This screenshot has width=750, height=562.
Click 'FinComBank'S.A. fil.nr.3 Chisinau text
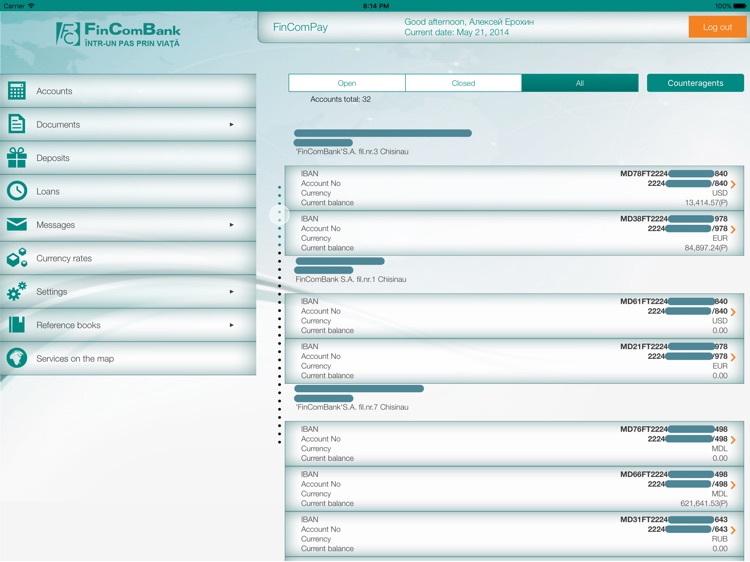click(x=352, y=152)
